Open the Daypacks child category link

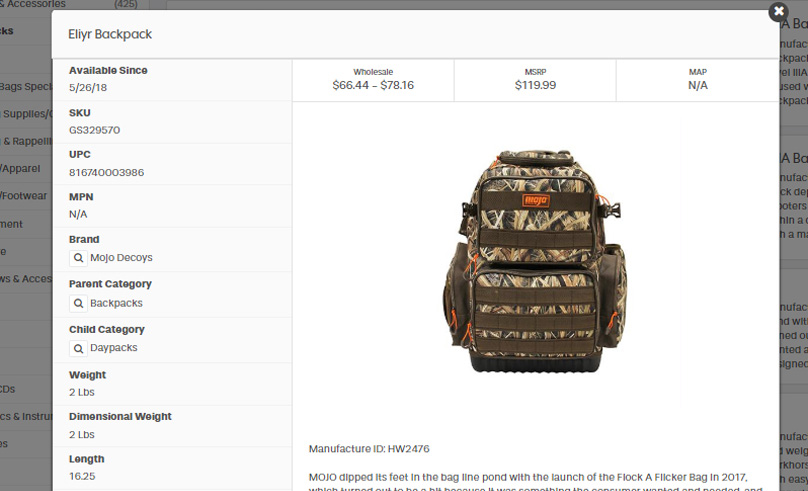tap(113, 348)
